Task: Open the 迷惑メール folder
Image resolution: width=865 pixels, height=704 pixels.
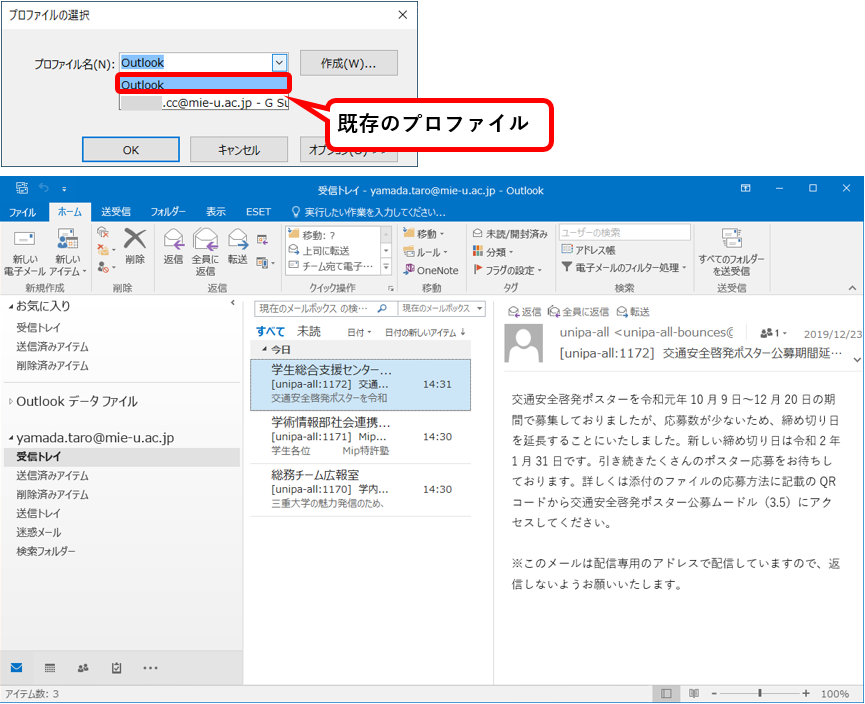Action: tap(38, 532)
